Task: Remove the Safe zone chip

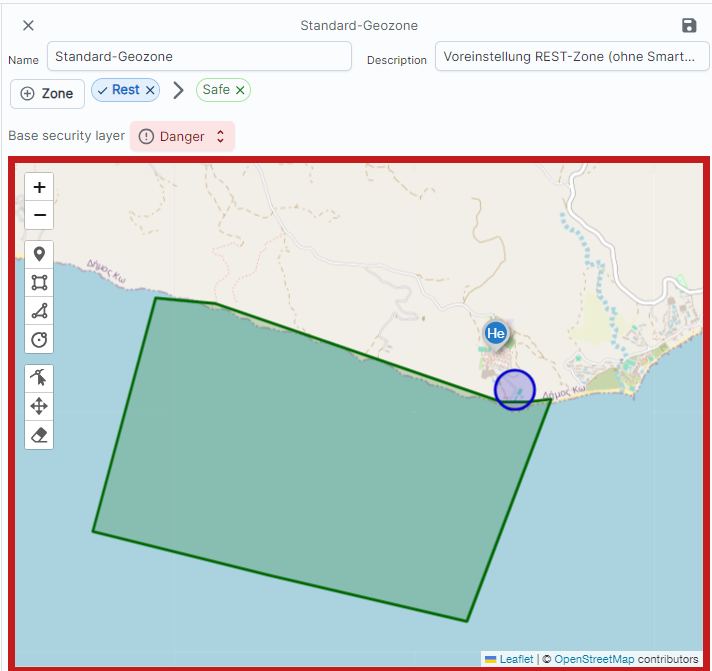Action: 240,90
